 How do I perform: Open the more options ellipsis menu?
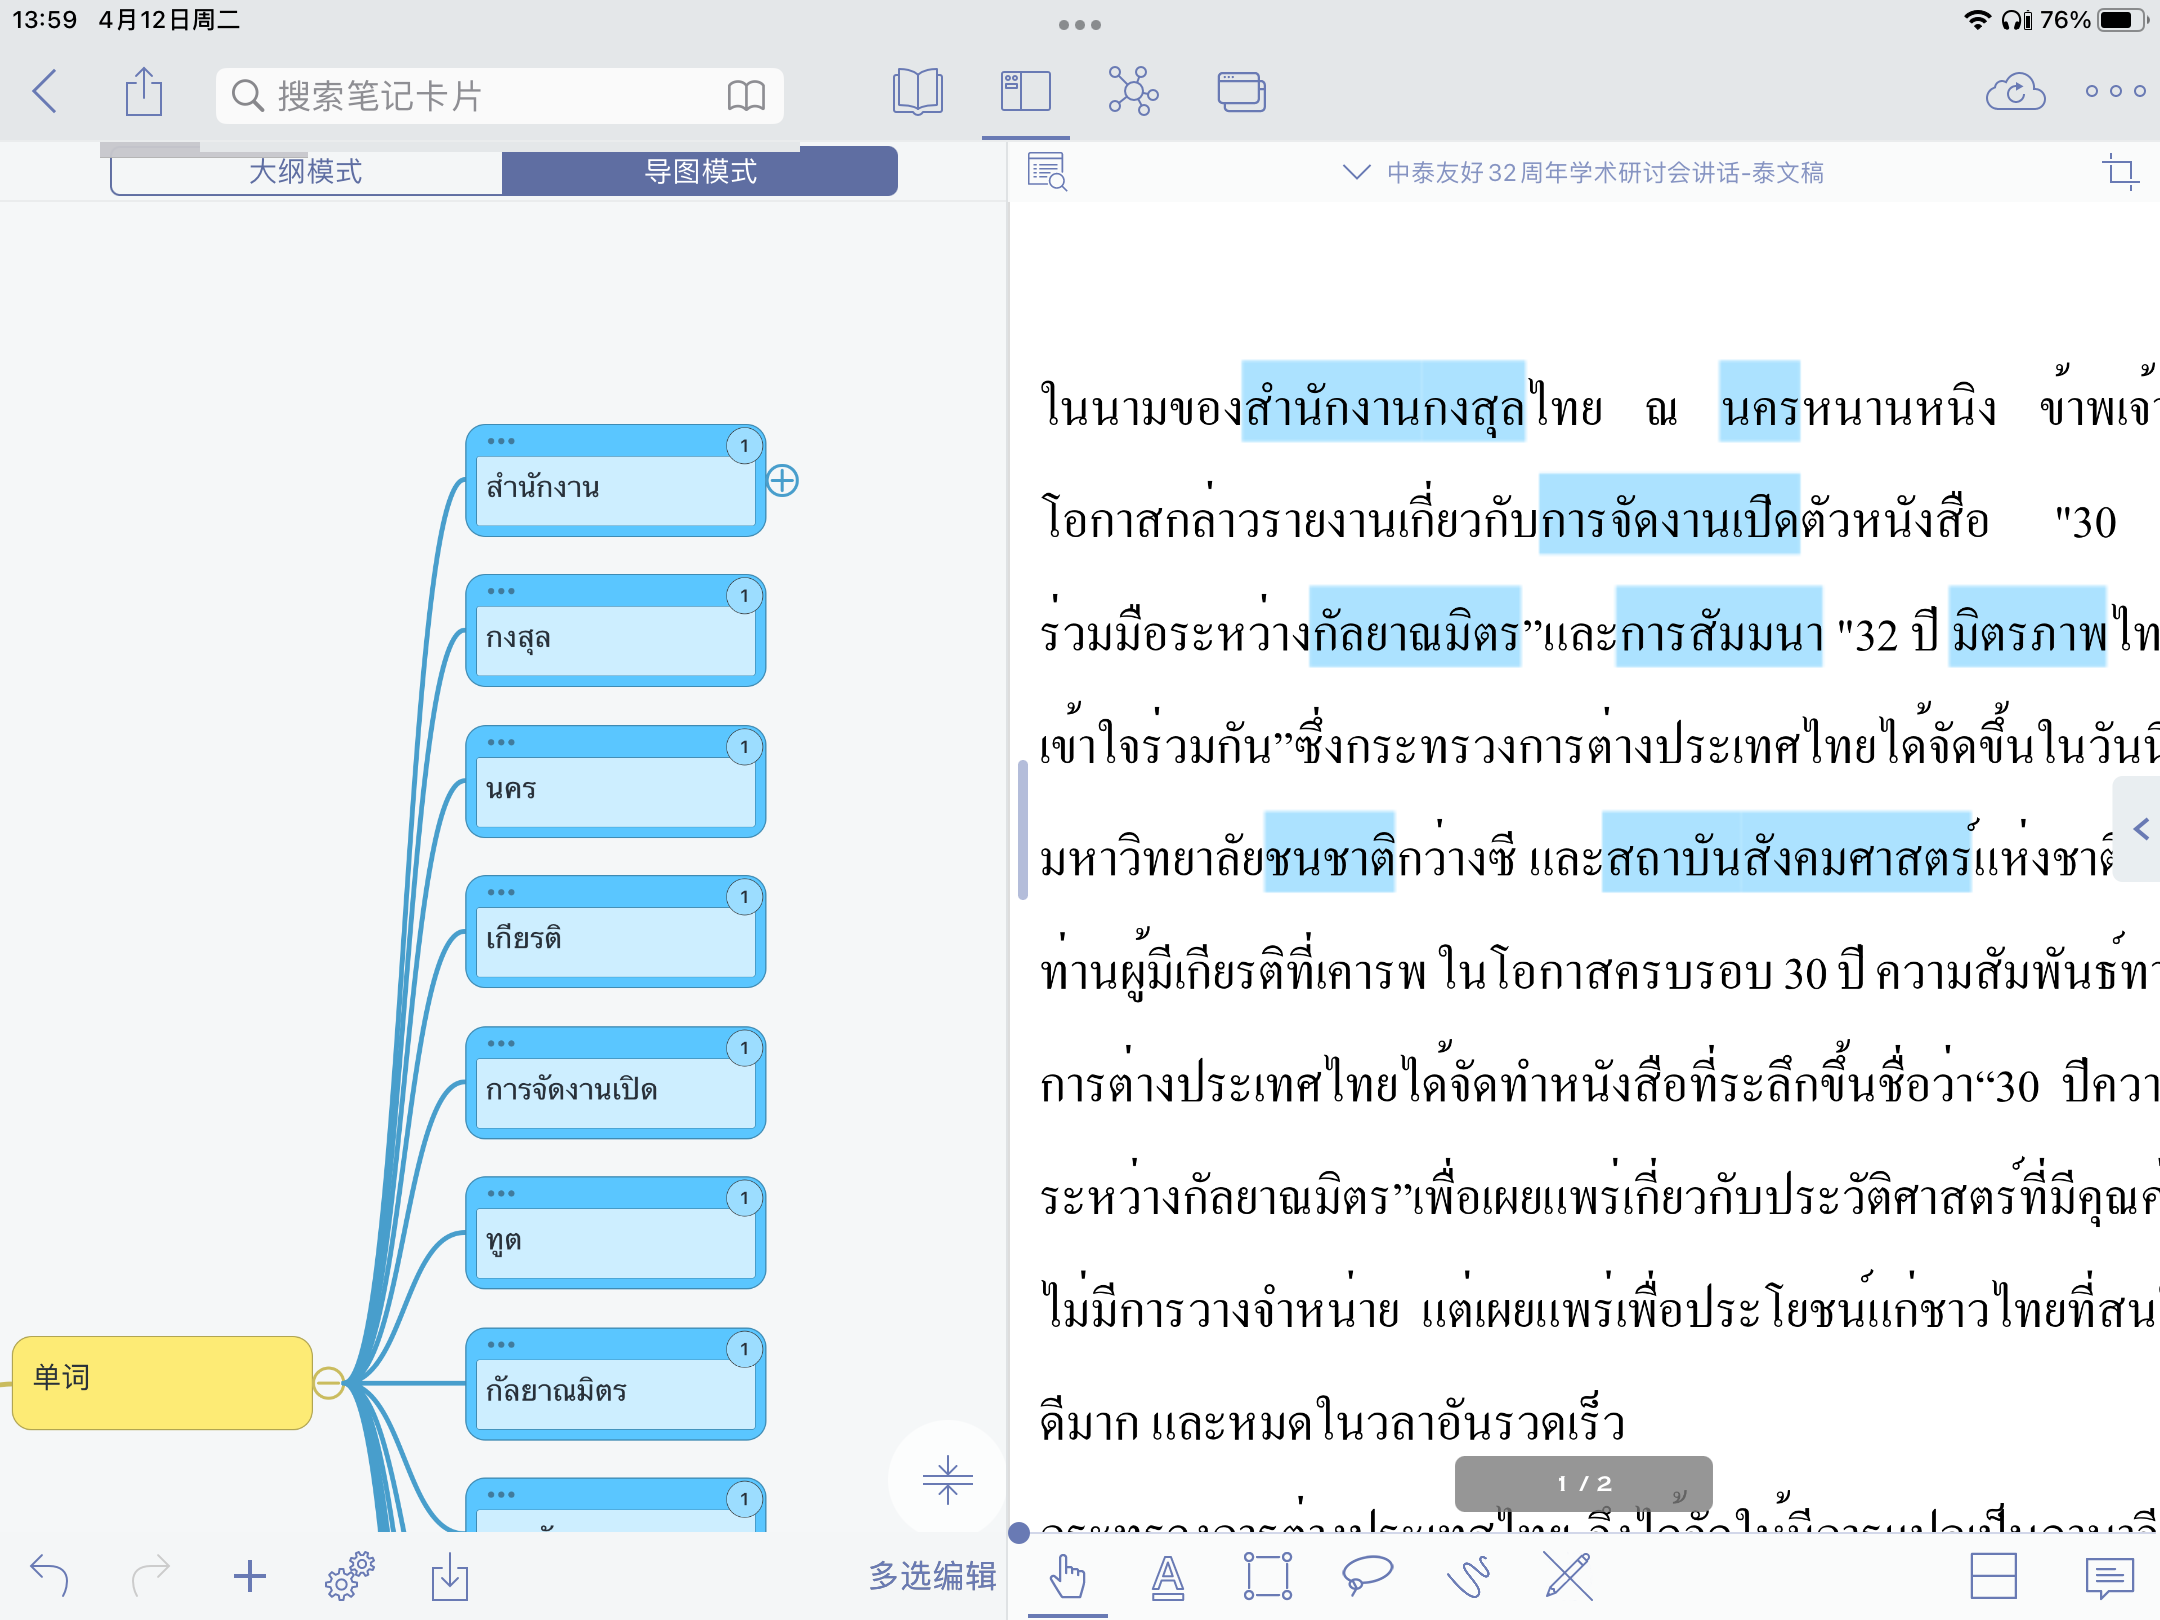pyautogui.click(x=2115, y=91)
